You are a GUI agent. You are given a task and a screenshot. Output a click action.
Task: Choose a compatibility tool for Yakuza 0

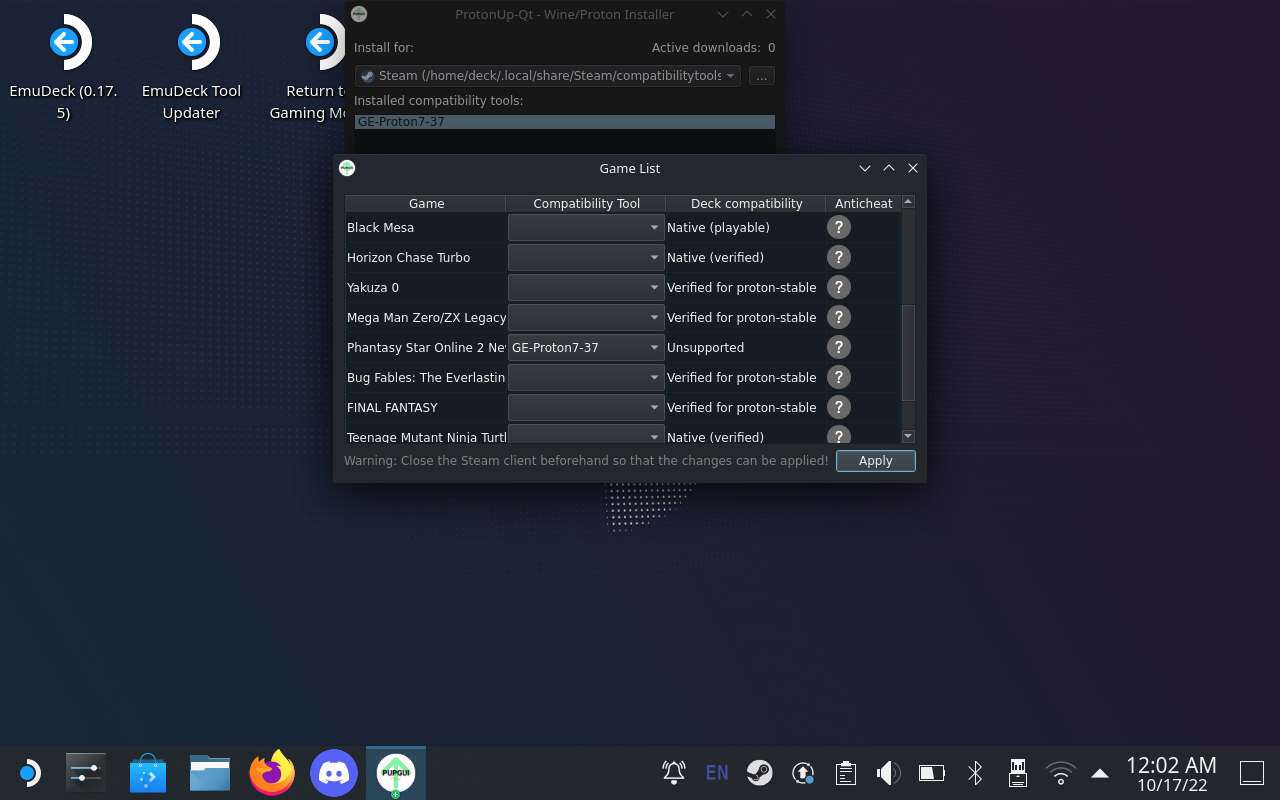click(x=586, y=288)
